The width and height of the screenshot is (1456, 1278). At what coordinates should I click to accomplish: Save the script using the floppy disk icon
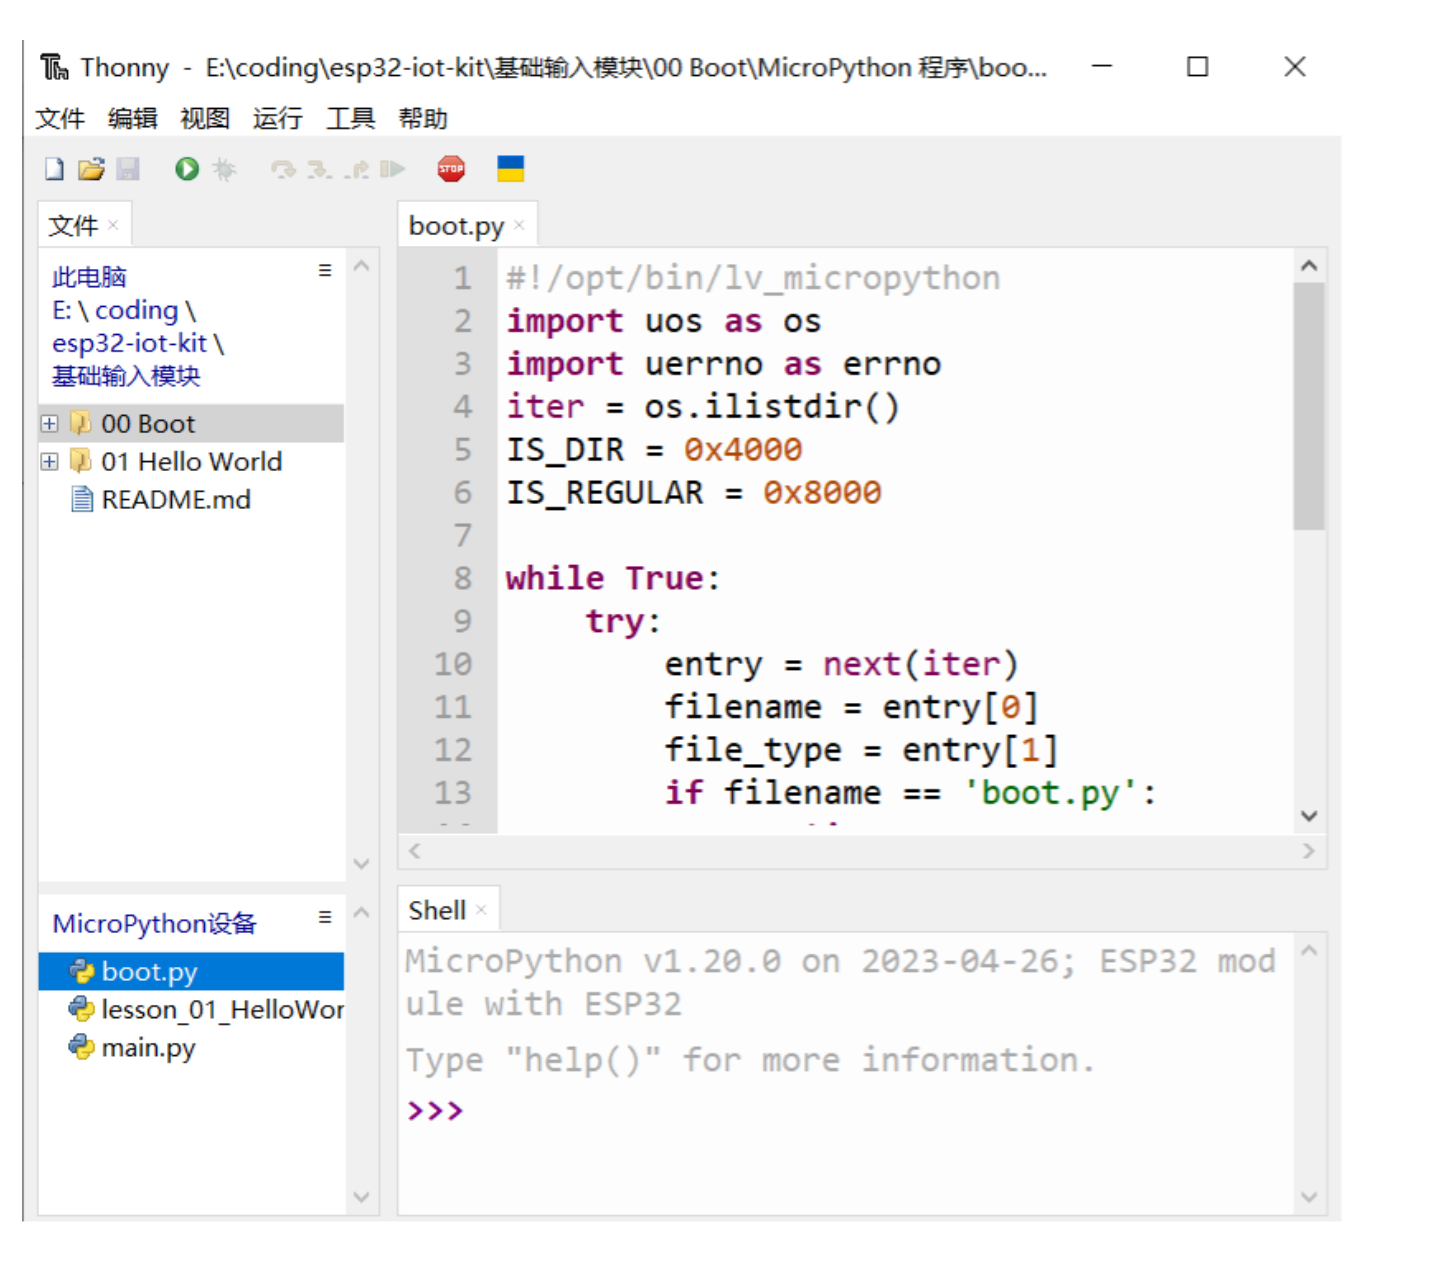click(128, 168)
